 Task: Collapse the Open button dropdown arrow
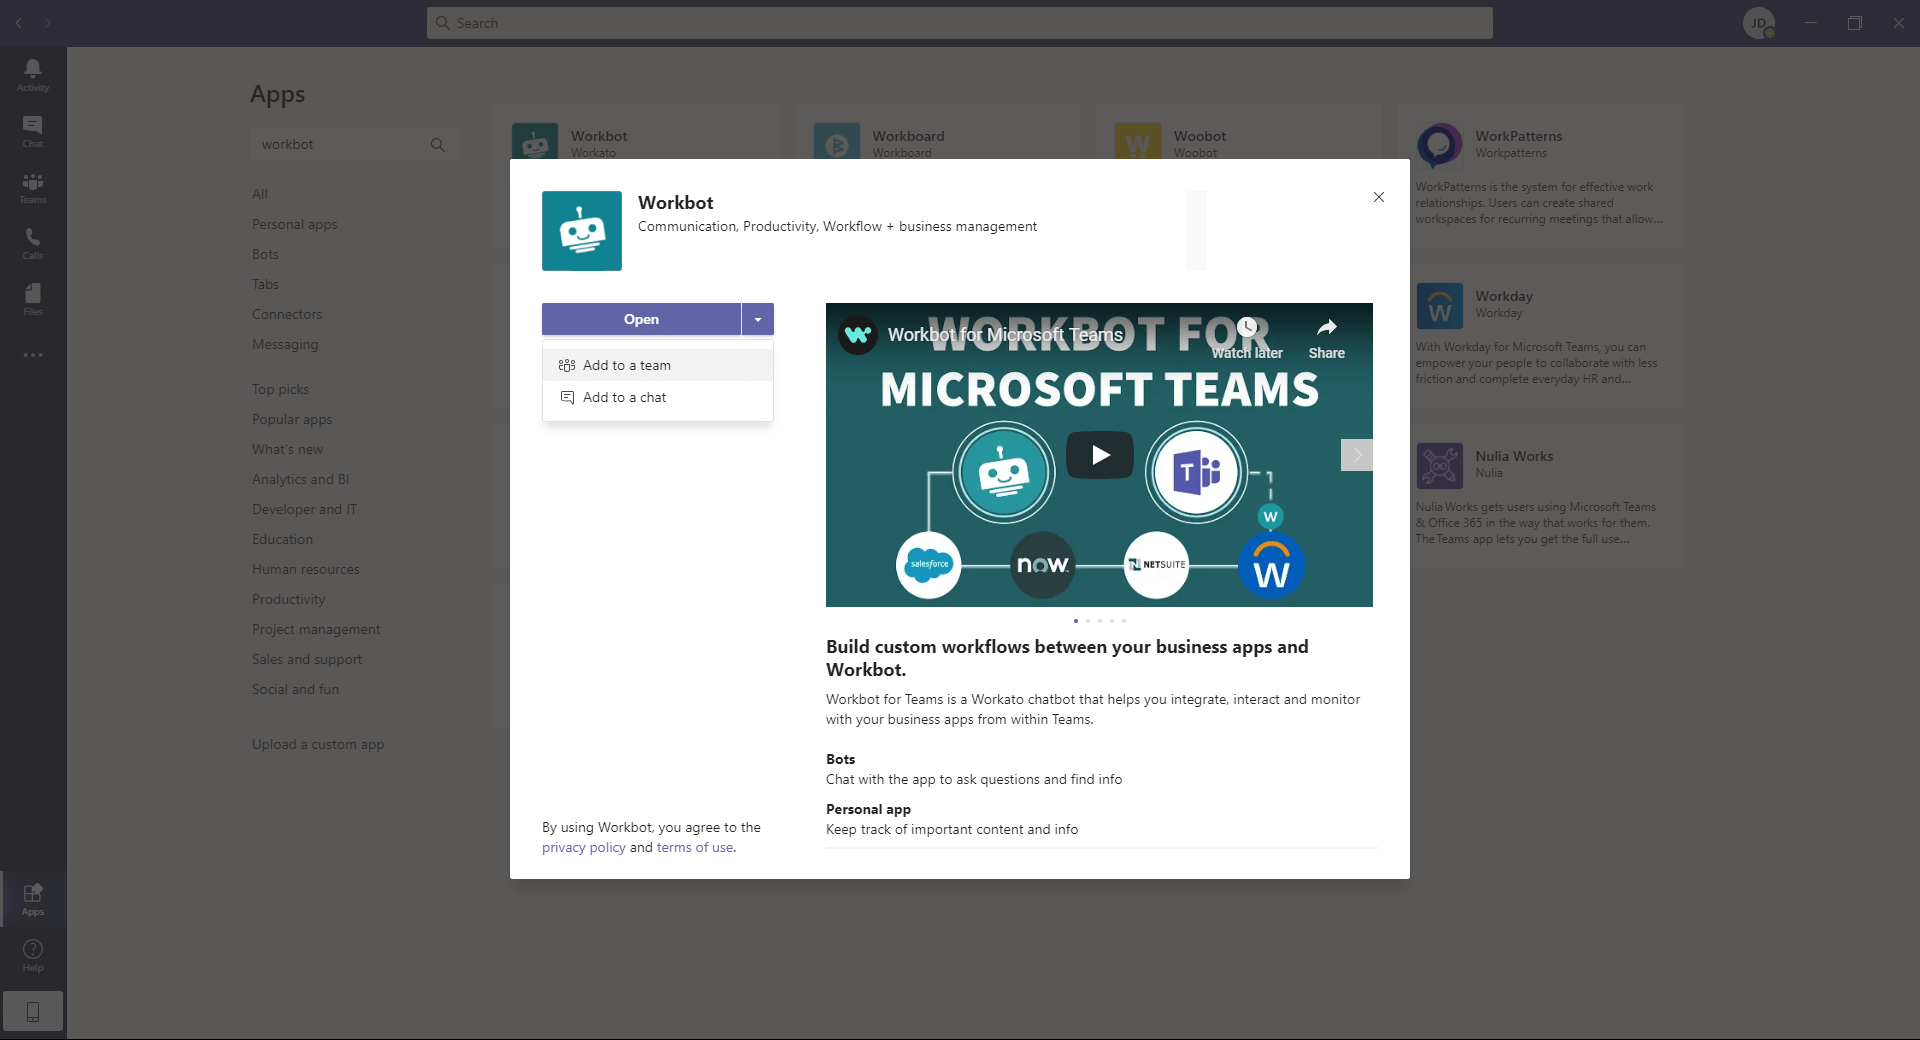click(x=758, y=319)
